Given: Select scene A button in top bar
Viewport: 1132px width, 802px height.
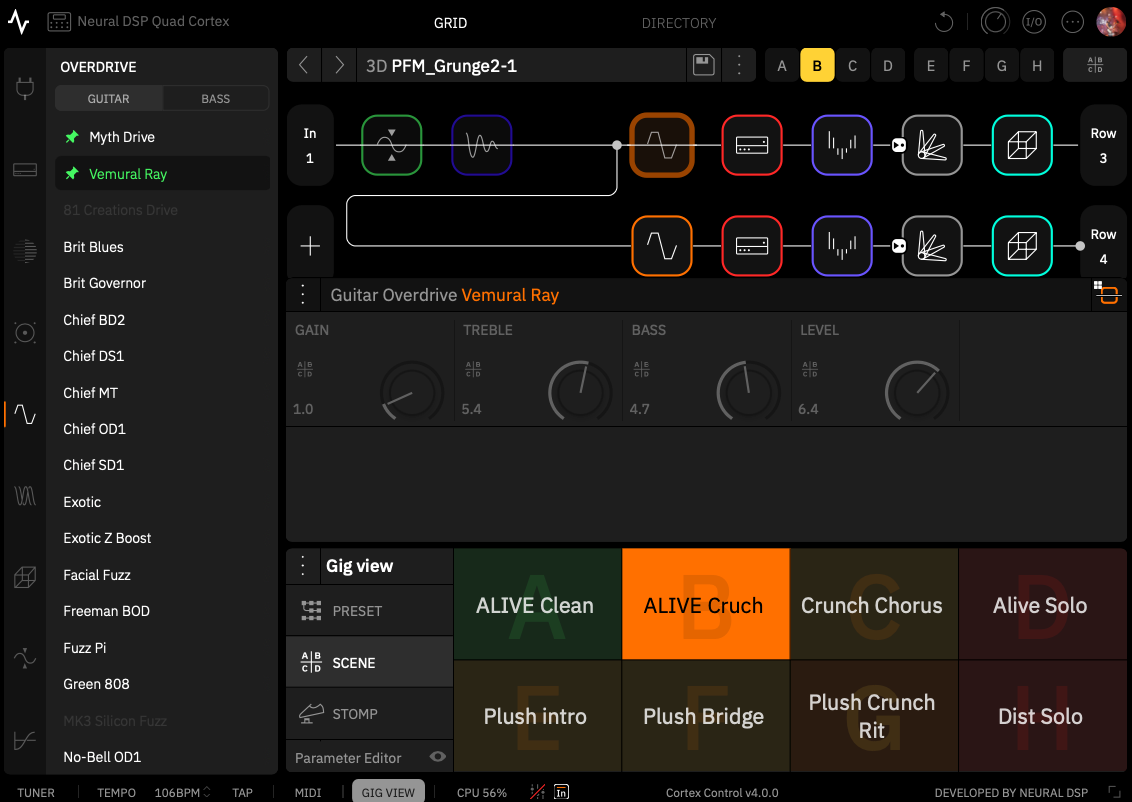Looking at the screenshot, I should click(782, 66).
